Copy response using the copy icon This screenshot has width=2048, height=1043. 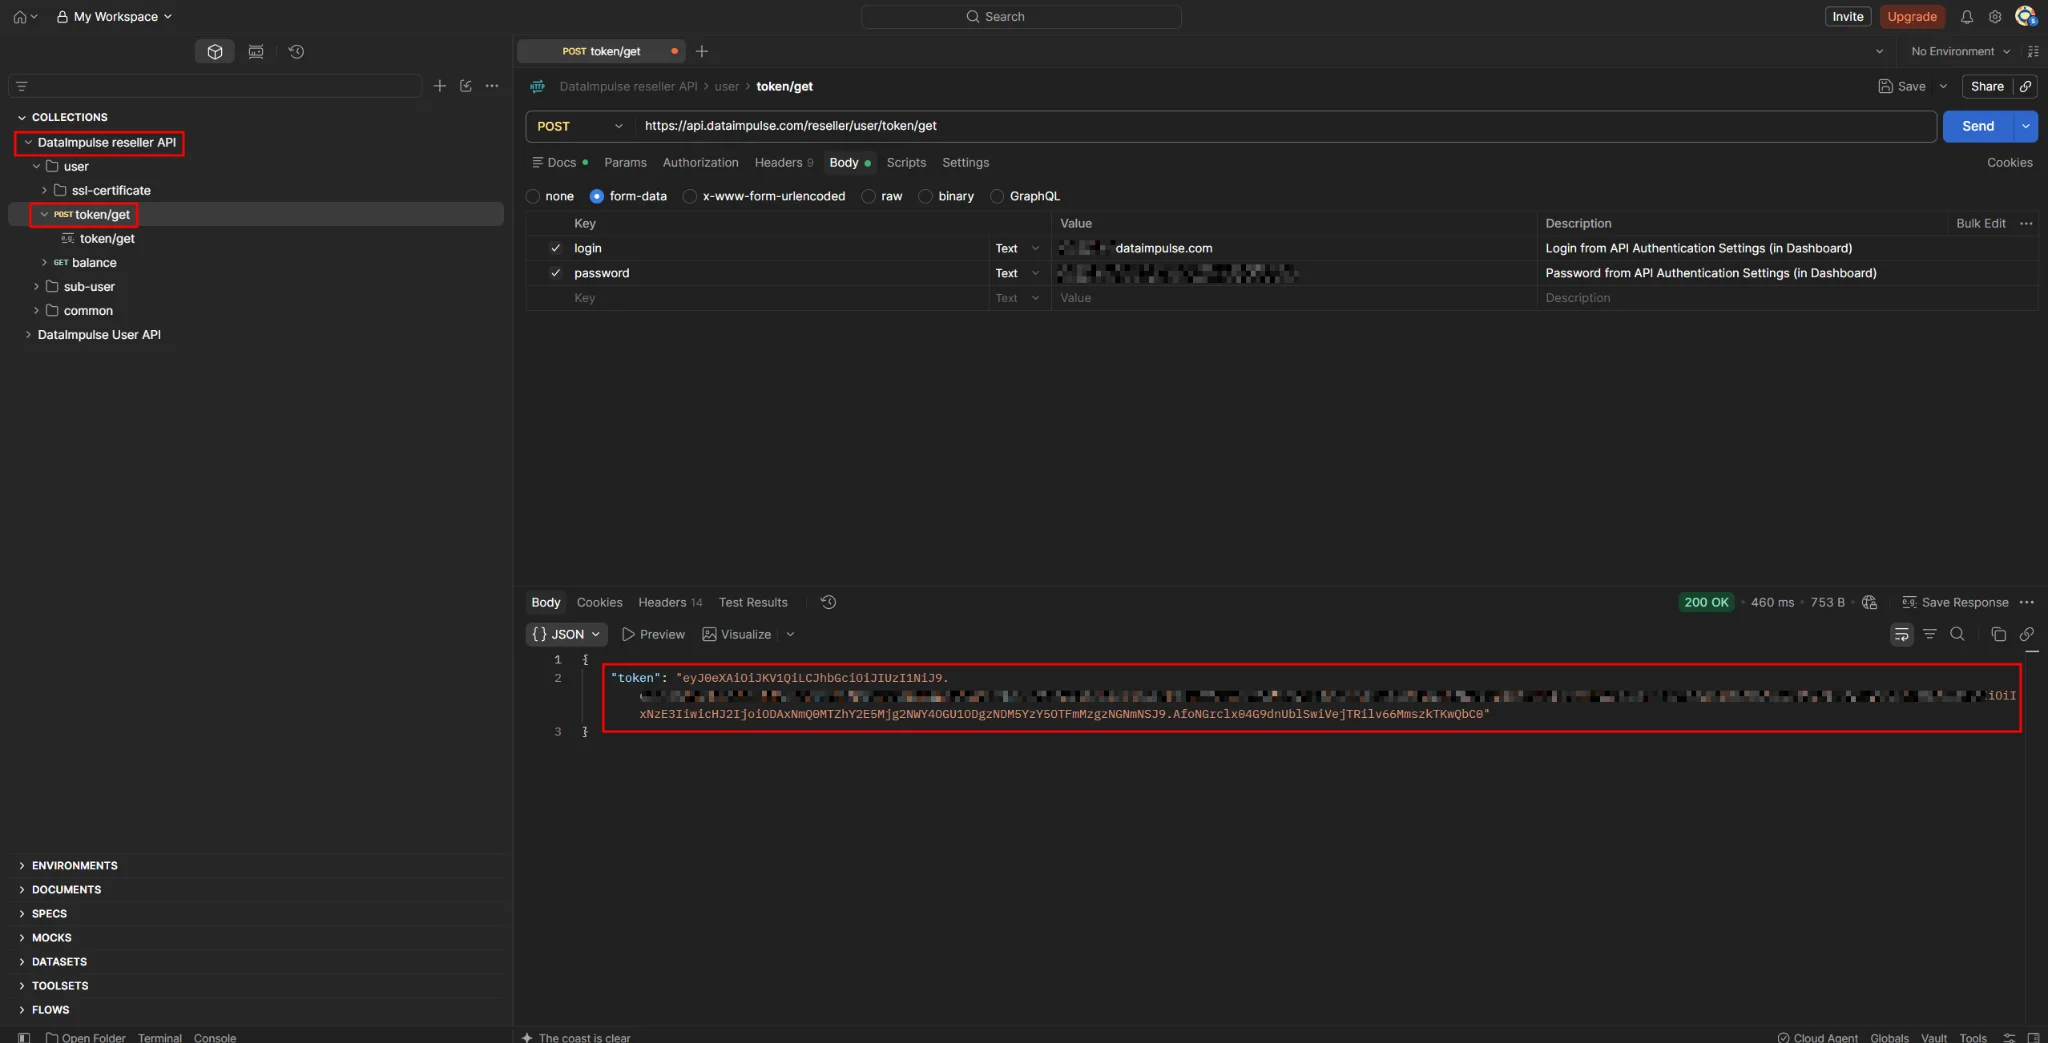1998,634
